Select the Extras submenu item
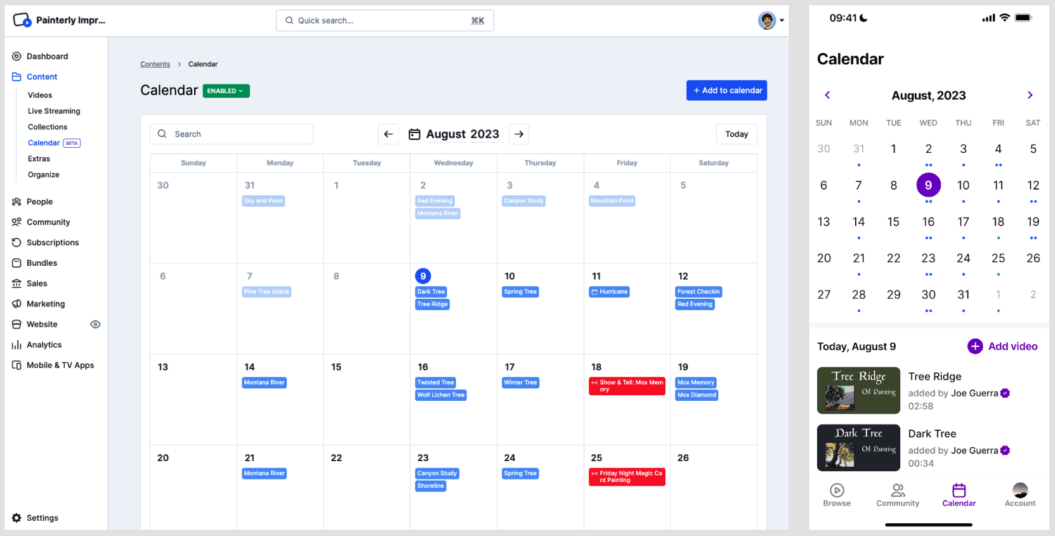 point(39,159)
